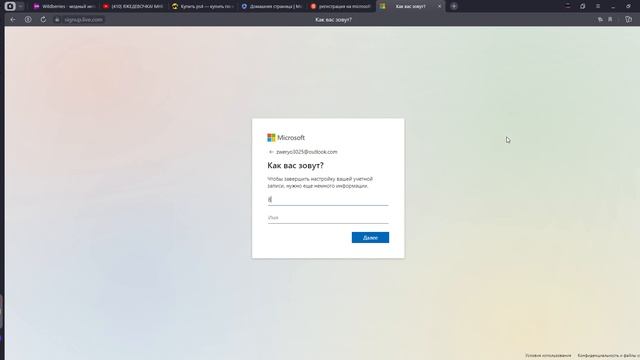The image size is (640, 360).
Task: Click the signup.live.com address text
Action: [83, 20]
